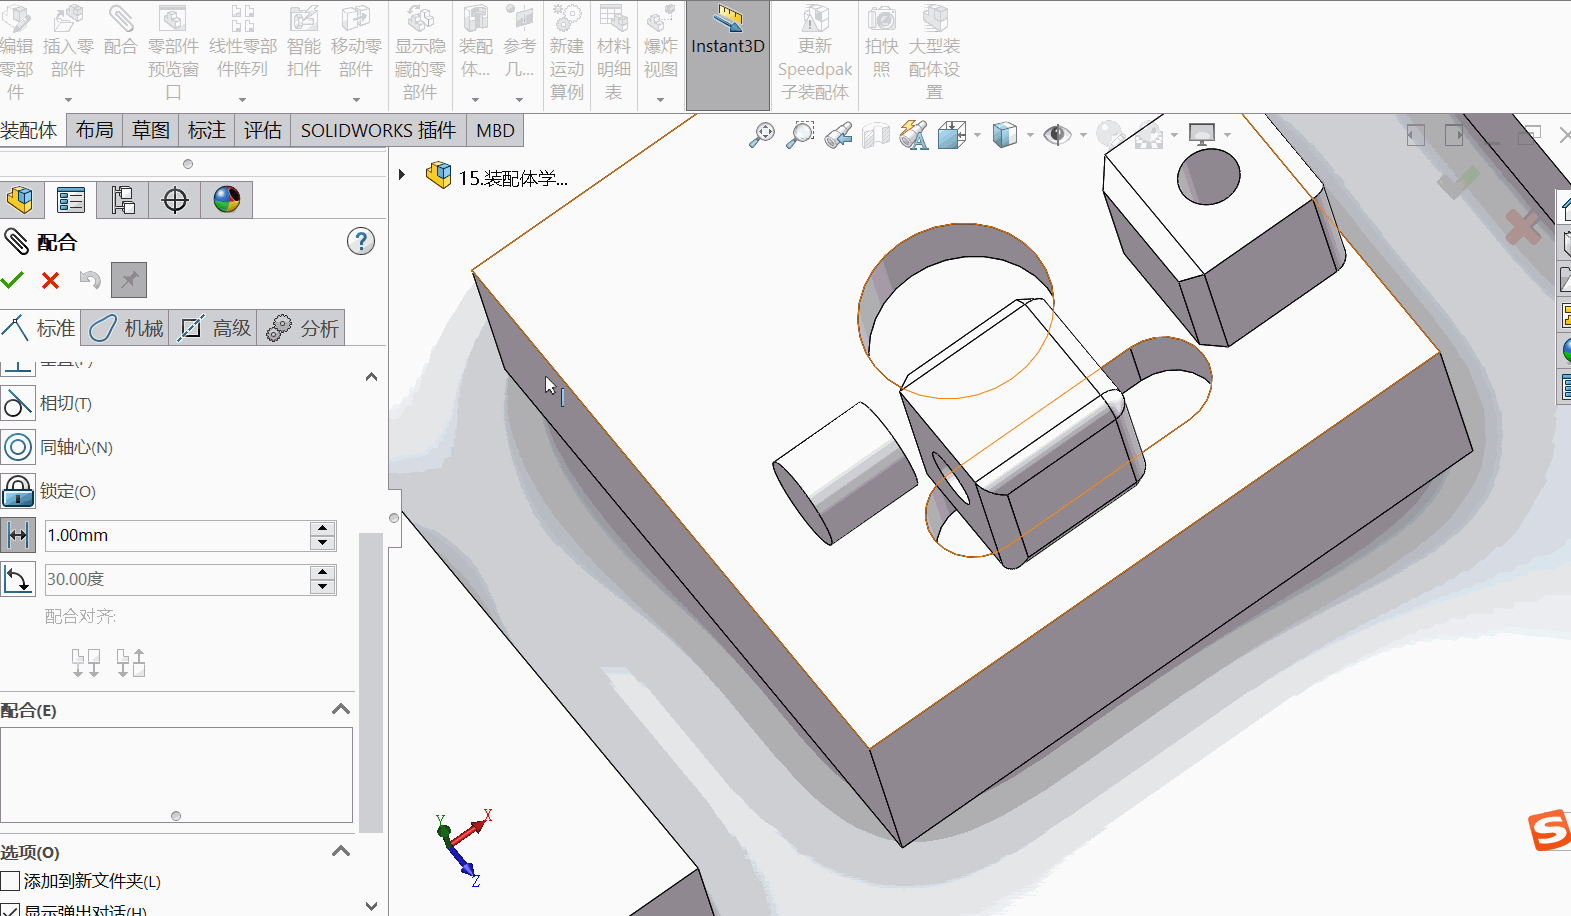Select the second 配合对齐 alignment button

pyautogui.click(x=131, y=662)
